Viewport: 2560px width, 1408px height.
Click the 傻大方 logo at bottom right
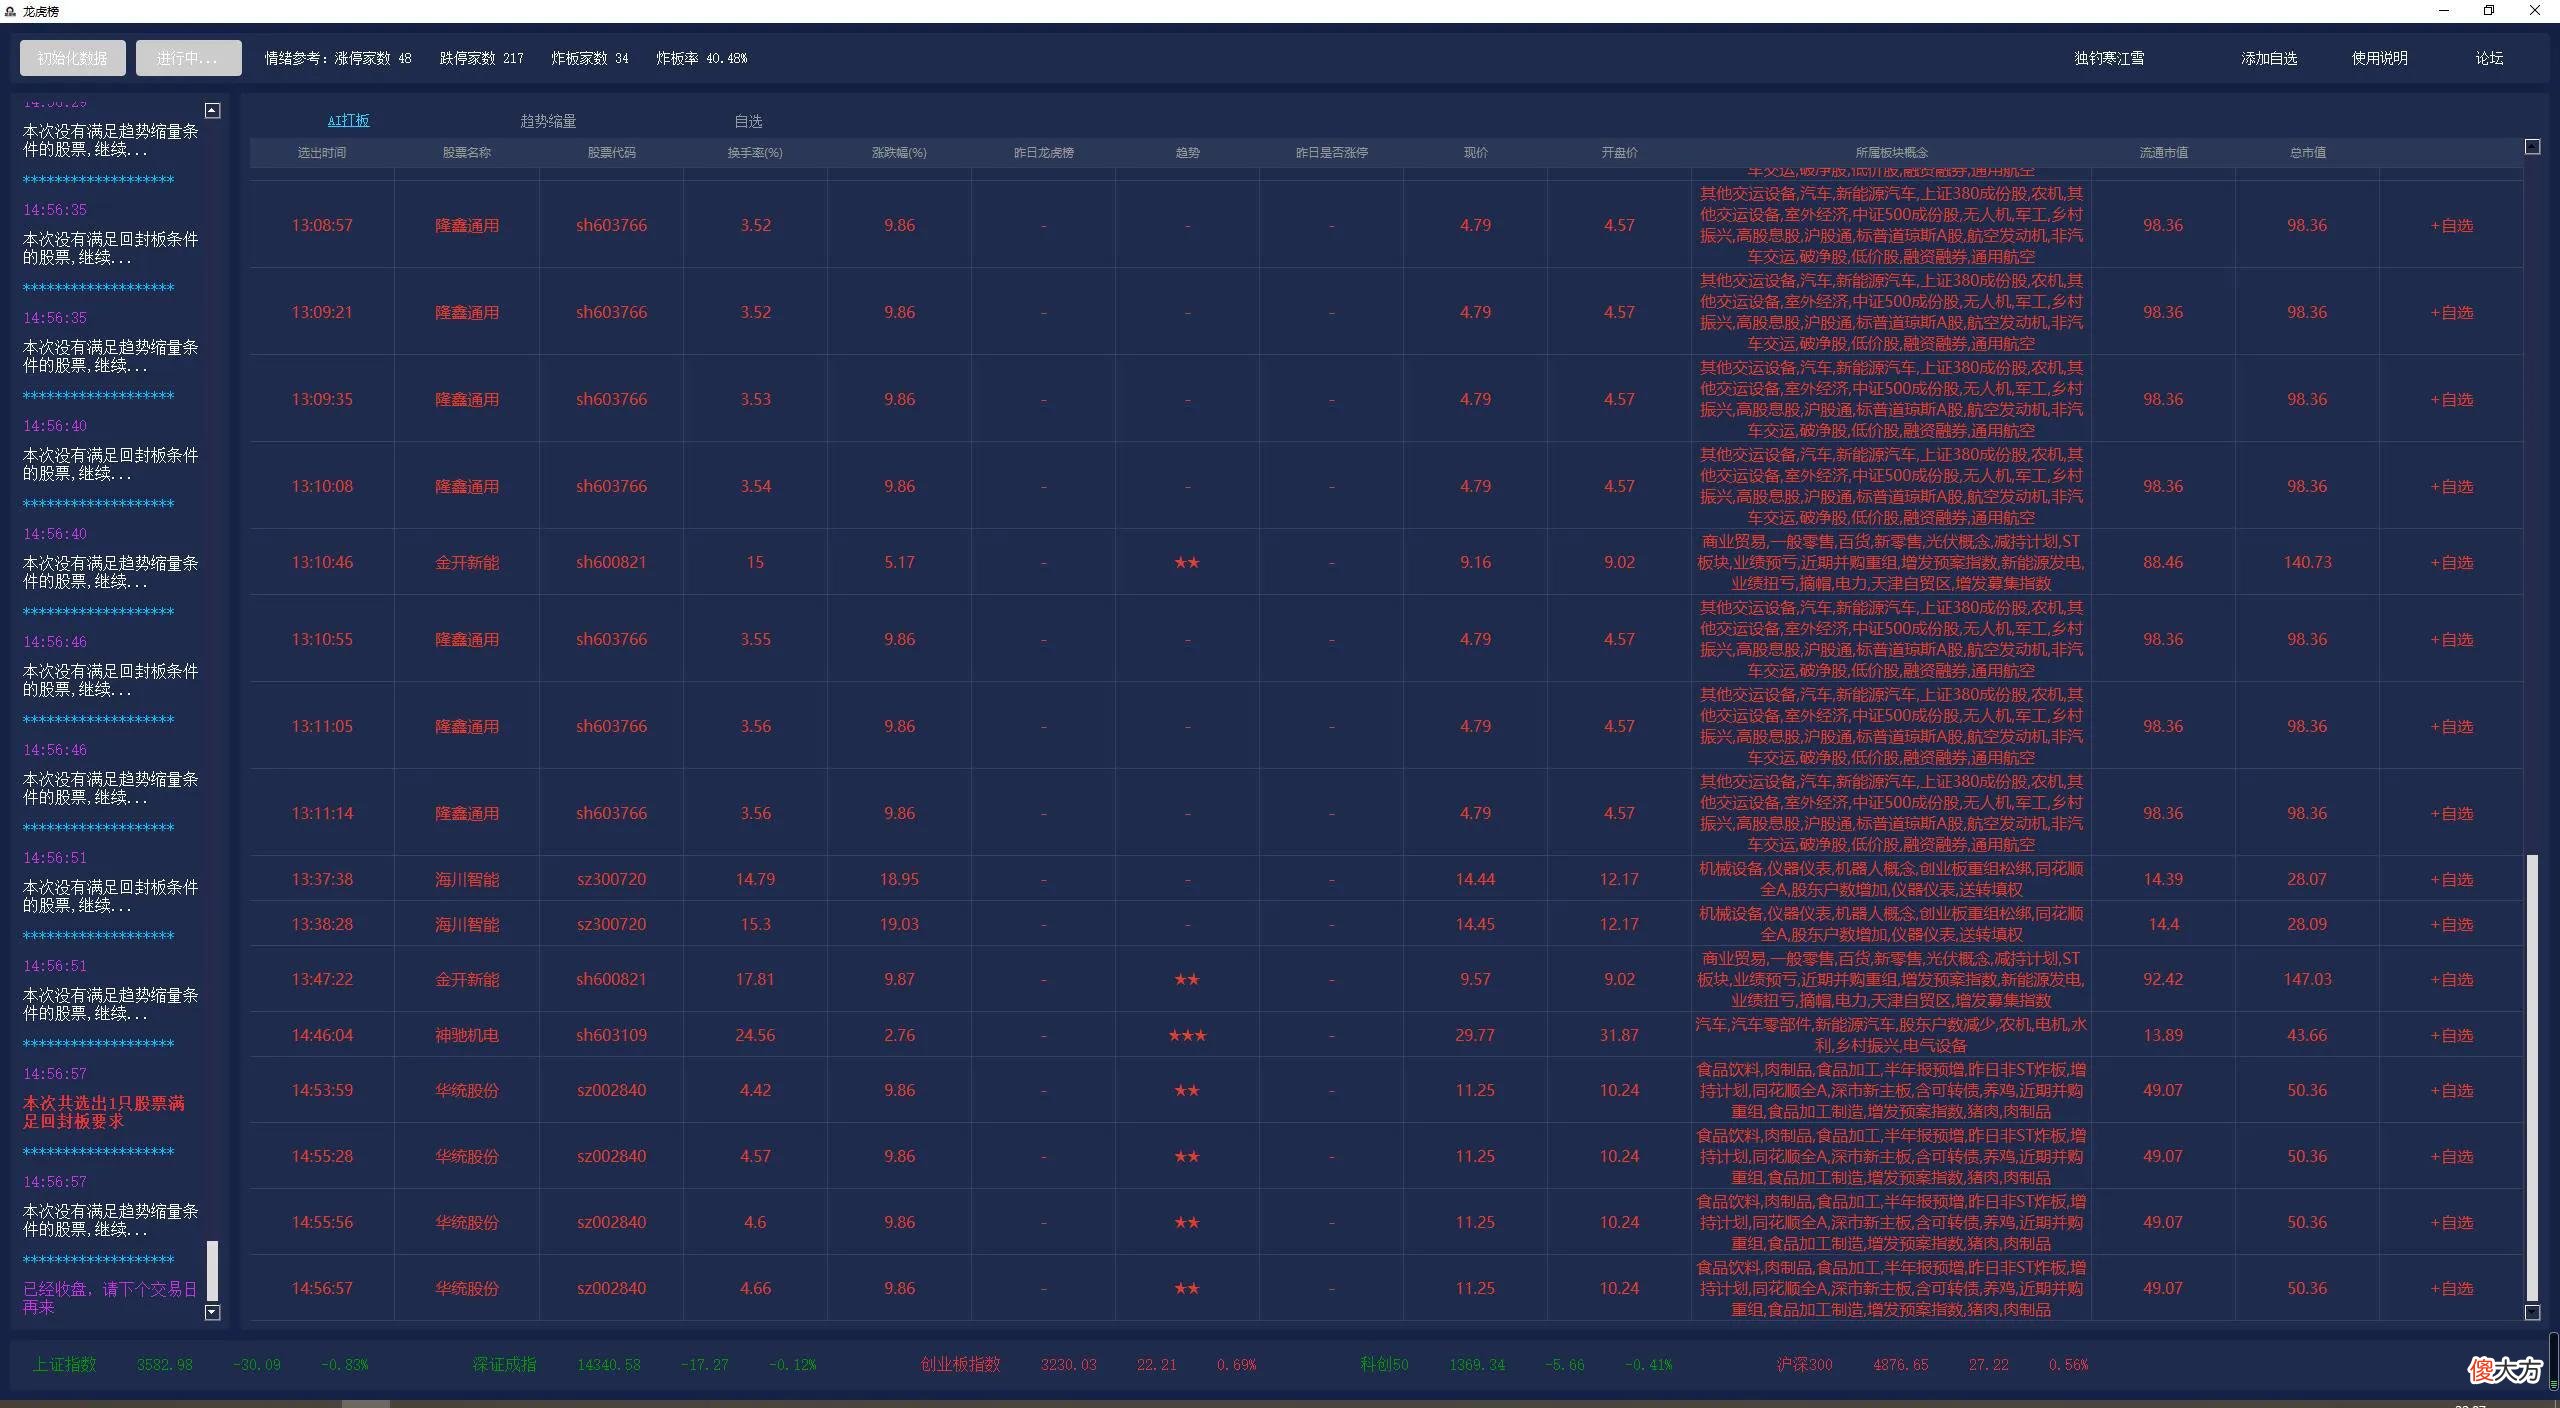(2505, 1369)
